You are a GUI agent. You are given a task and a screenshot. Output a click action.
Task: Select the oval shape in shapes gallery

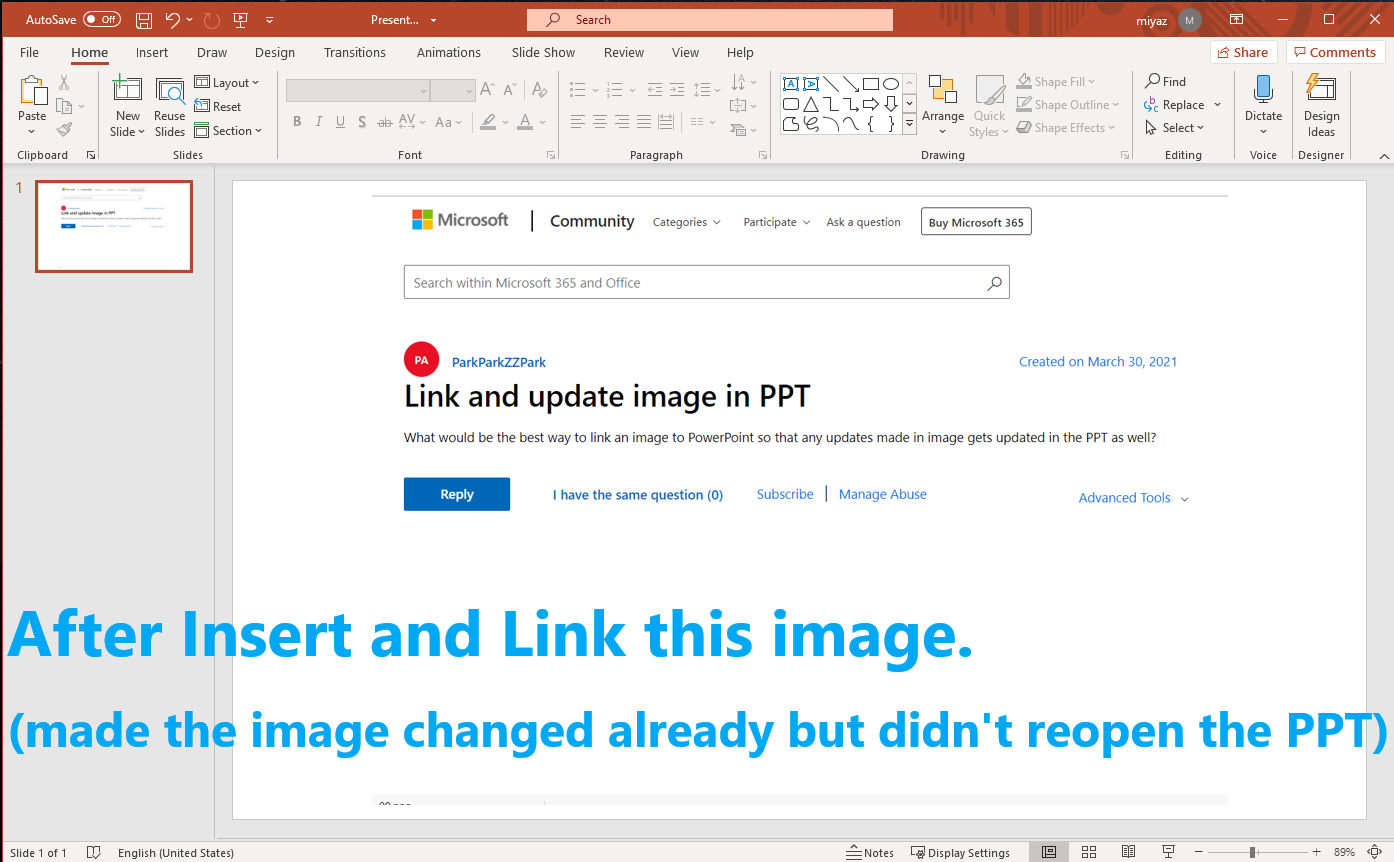point(890,84)
